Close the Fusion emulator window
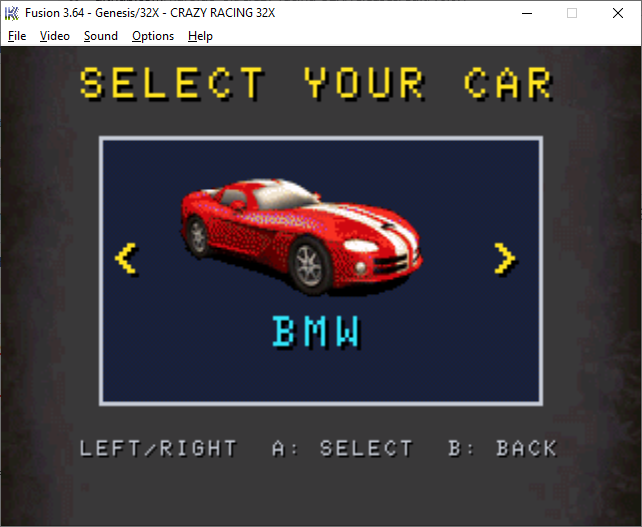Image resolution: width=642 pixels, height=527 pixels. pyautogui.click(x=618, y=13)
